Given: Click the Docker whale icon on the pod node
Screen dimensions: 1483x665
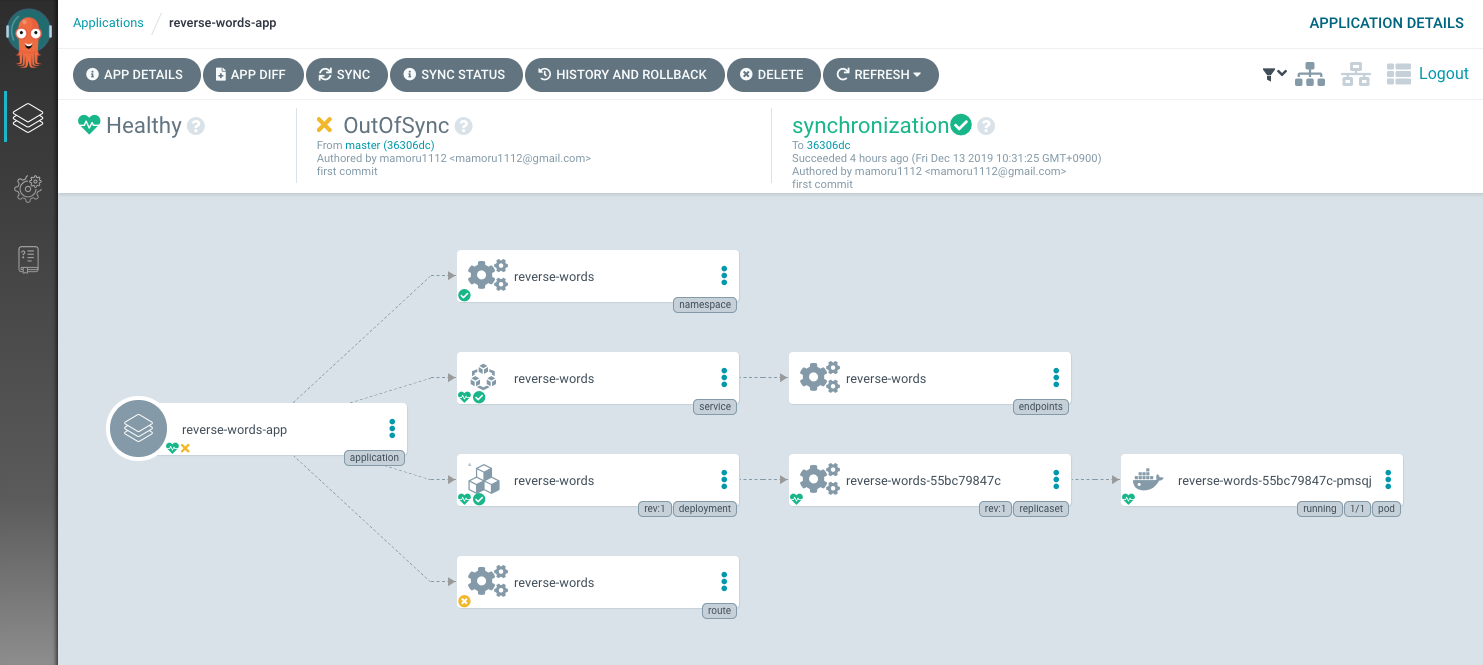Looking at the screenshot, I should [x=1146, y=478].
